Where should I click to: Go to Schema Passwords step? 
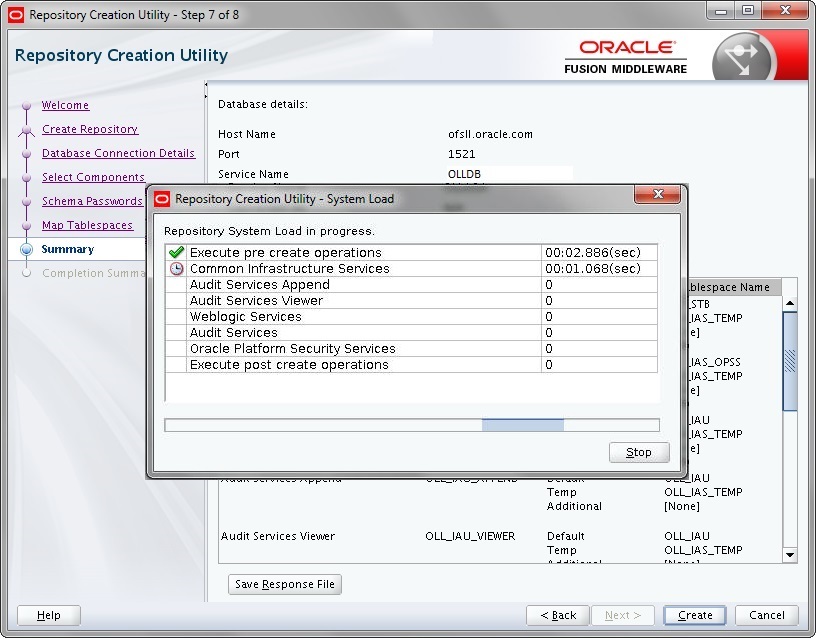tap(92, 201)
